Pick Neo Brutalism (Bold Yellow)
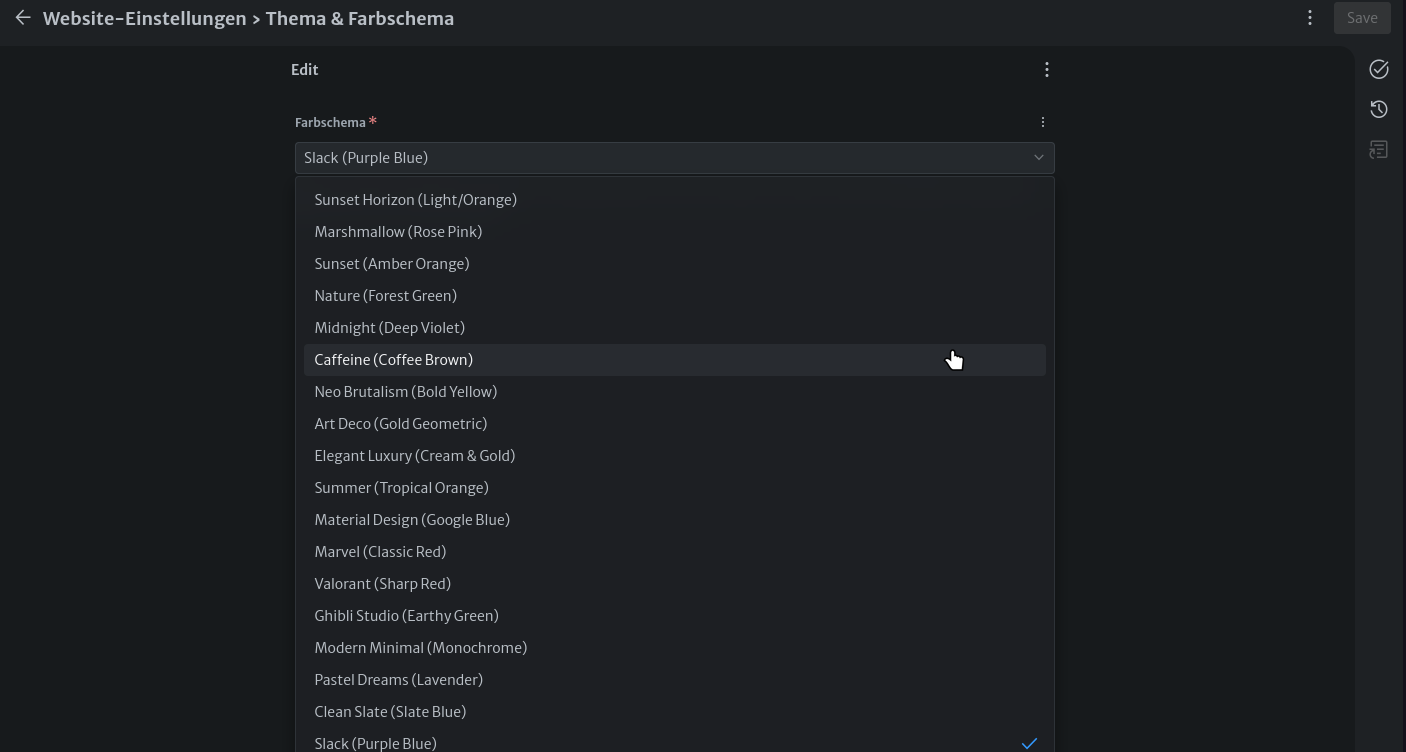 pos(406,391)
